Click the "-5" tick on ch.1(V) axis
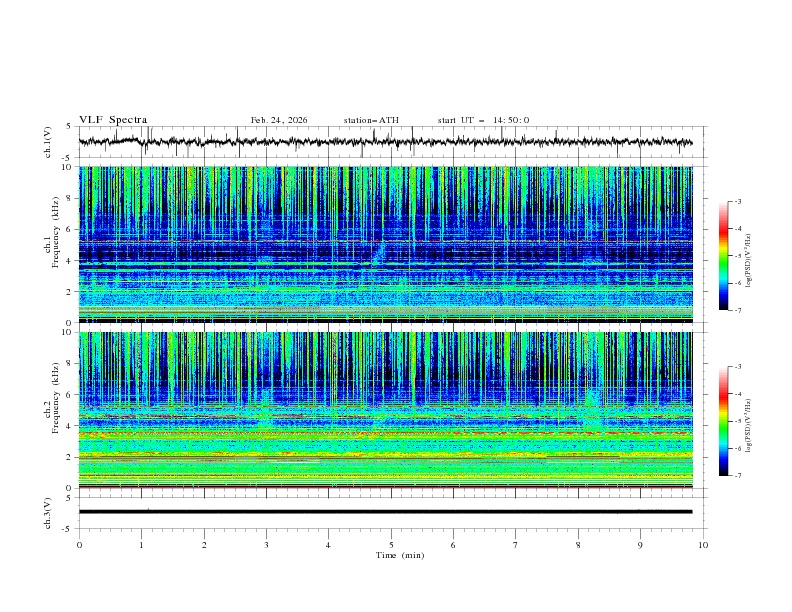The image size is (792, 612). [68, 158]
